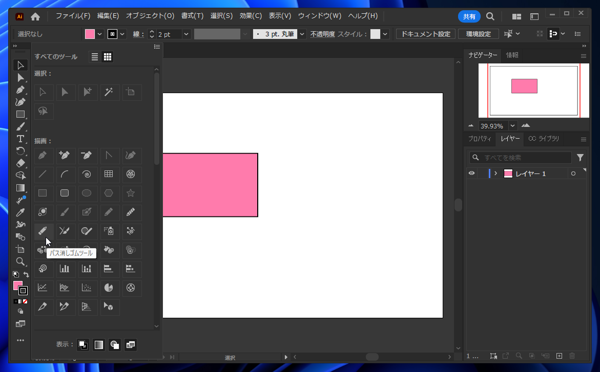This screenshot has height=372, width=600.
Task: Click 不透明度 opacity link
Action: pos(322,34)
